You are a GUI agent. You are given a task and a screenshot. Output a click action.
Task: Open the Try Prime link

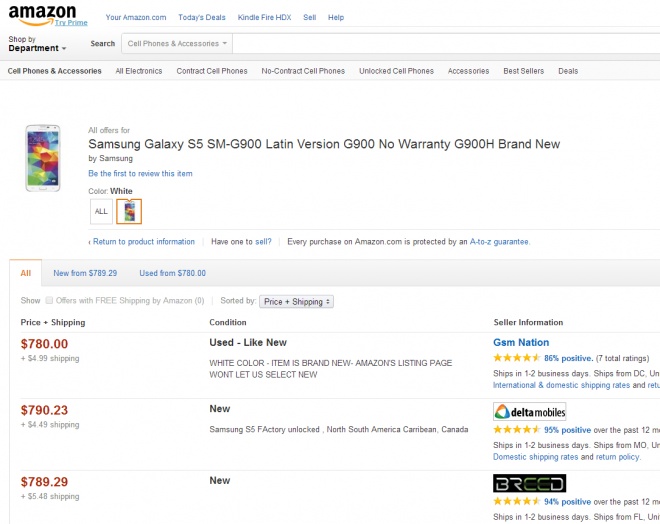pyautogui.click(x=71, y=23)
